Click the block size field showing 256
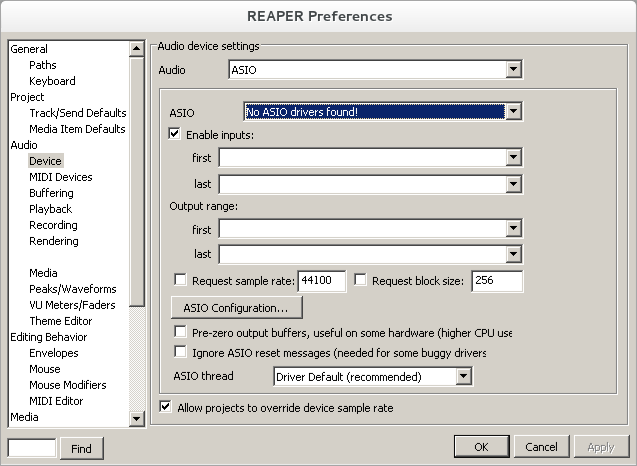The image size is (637, 466). point(497,281)
